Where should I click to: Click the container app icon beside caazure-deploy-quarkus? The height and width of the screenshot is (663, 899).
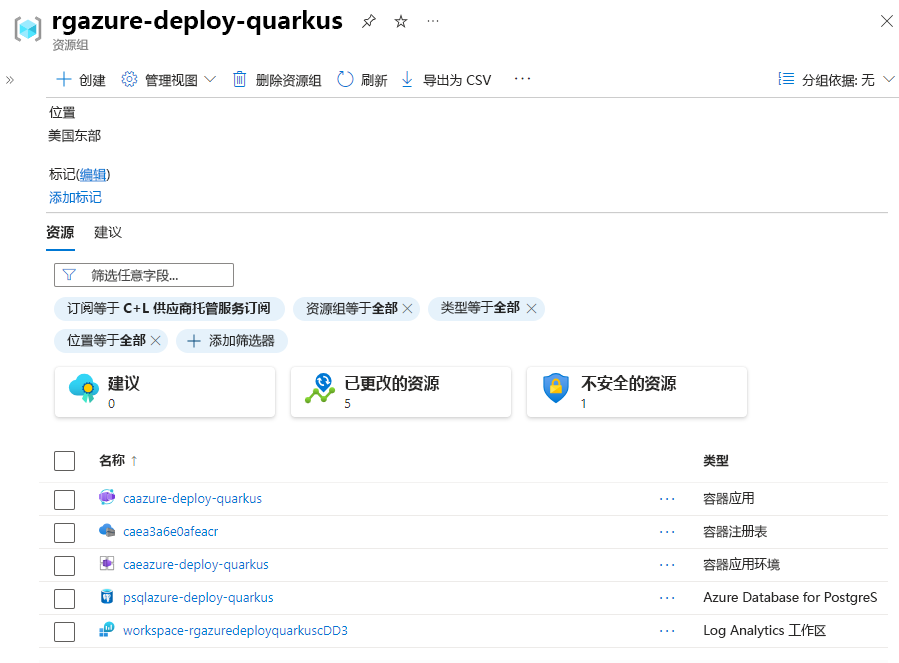(107, 497)
